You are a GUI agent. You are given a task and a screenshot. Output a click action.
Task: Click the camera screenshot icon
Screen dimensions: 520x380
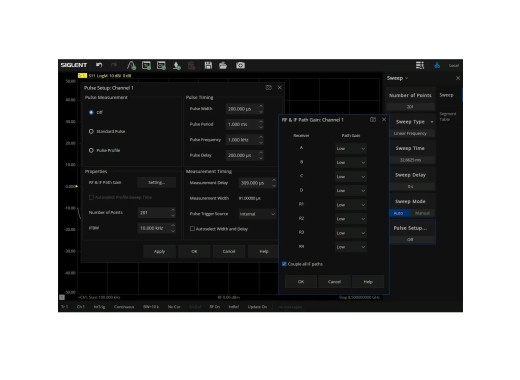tap(240, 65)
